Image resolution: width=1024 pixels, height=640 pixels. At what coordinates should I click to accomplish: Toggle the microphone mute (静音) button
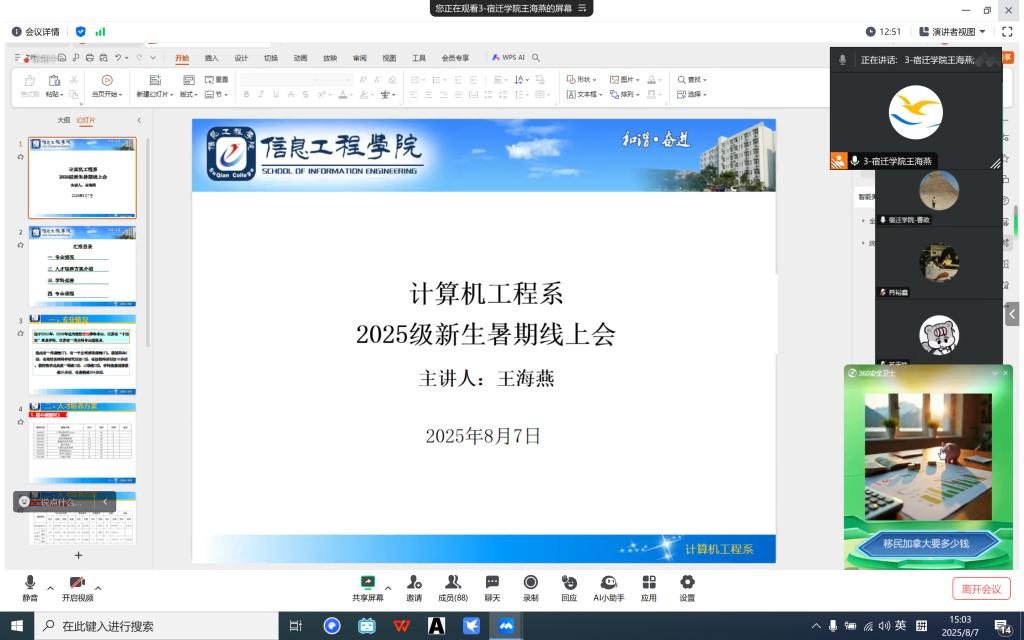[x=30, y=587]
